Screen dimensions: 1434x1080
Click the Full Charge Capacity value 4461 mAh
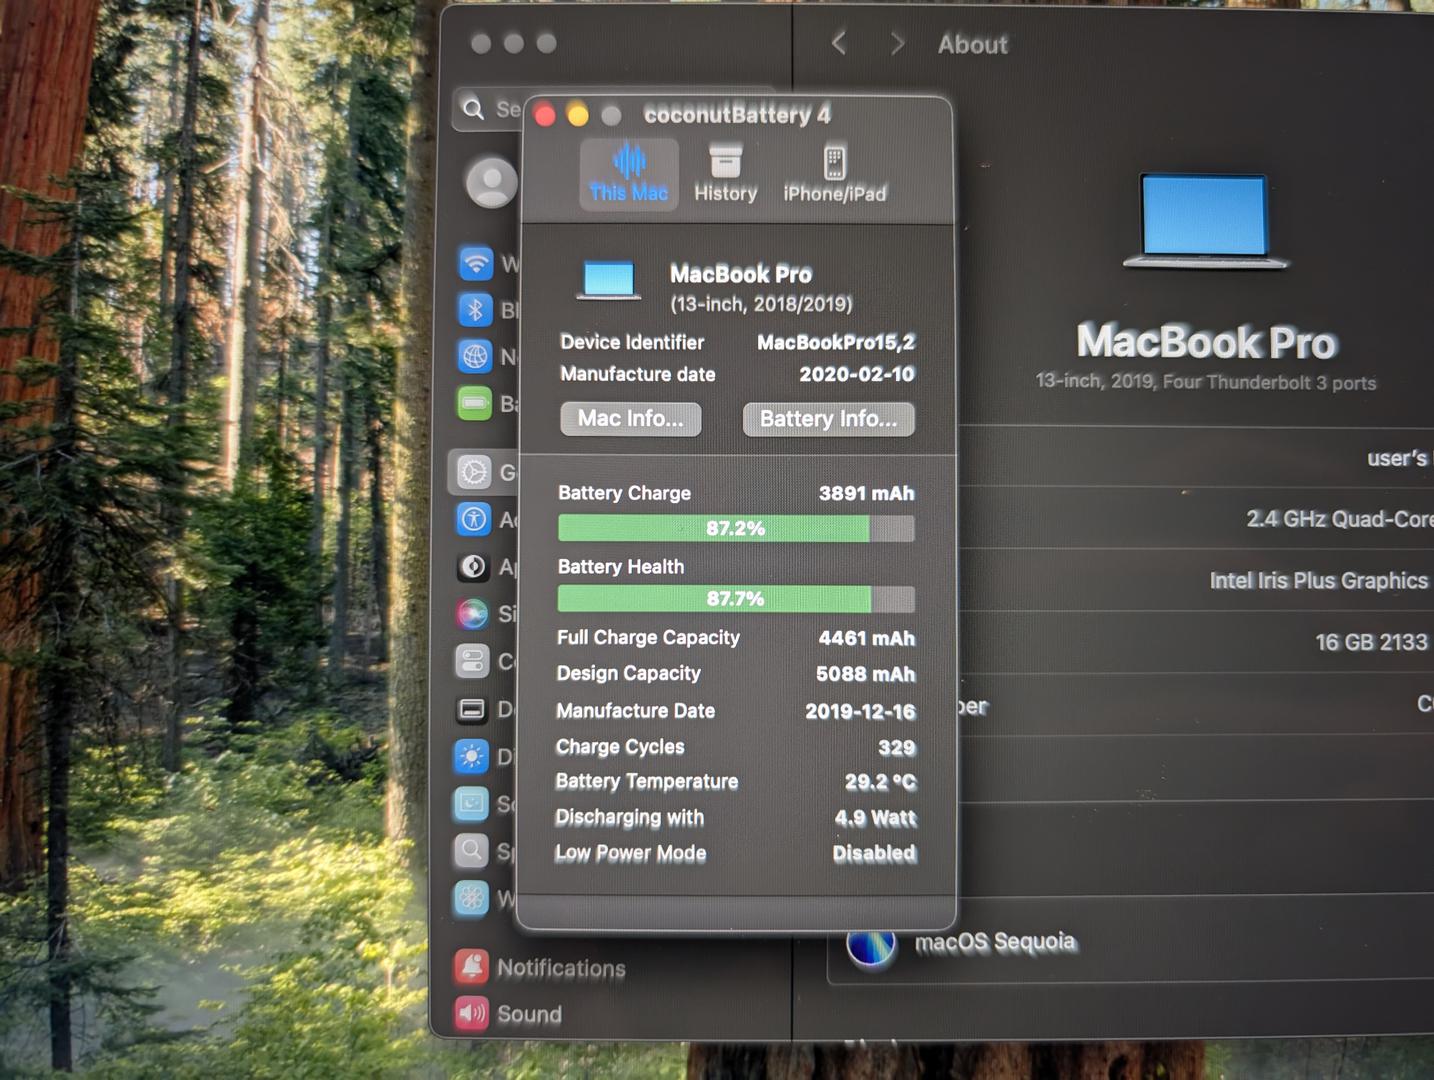pos(867,638)
